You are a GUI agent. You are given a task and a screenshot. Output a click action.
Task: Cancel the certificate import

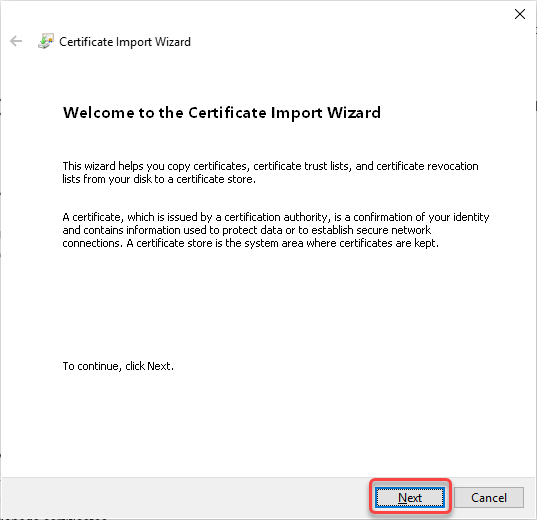point(489,497)
